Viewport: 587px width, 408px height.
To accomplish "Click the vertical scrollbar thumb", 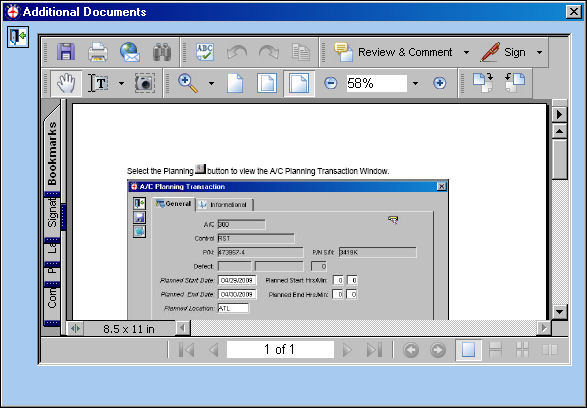I will (x=559, y=159).
